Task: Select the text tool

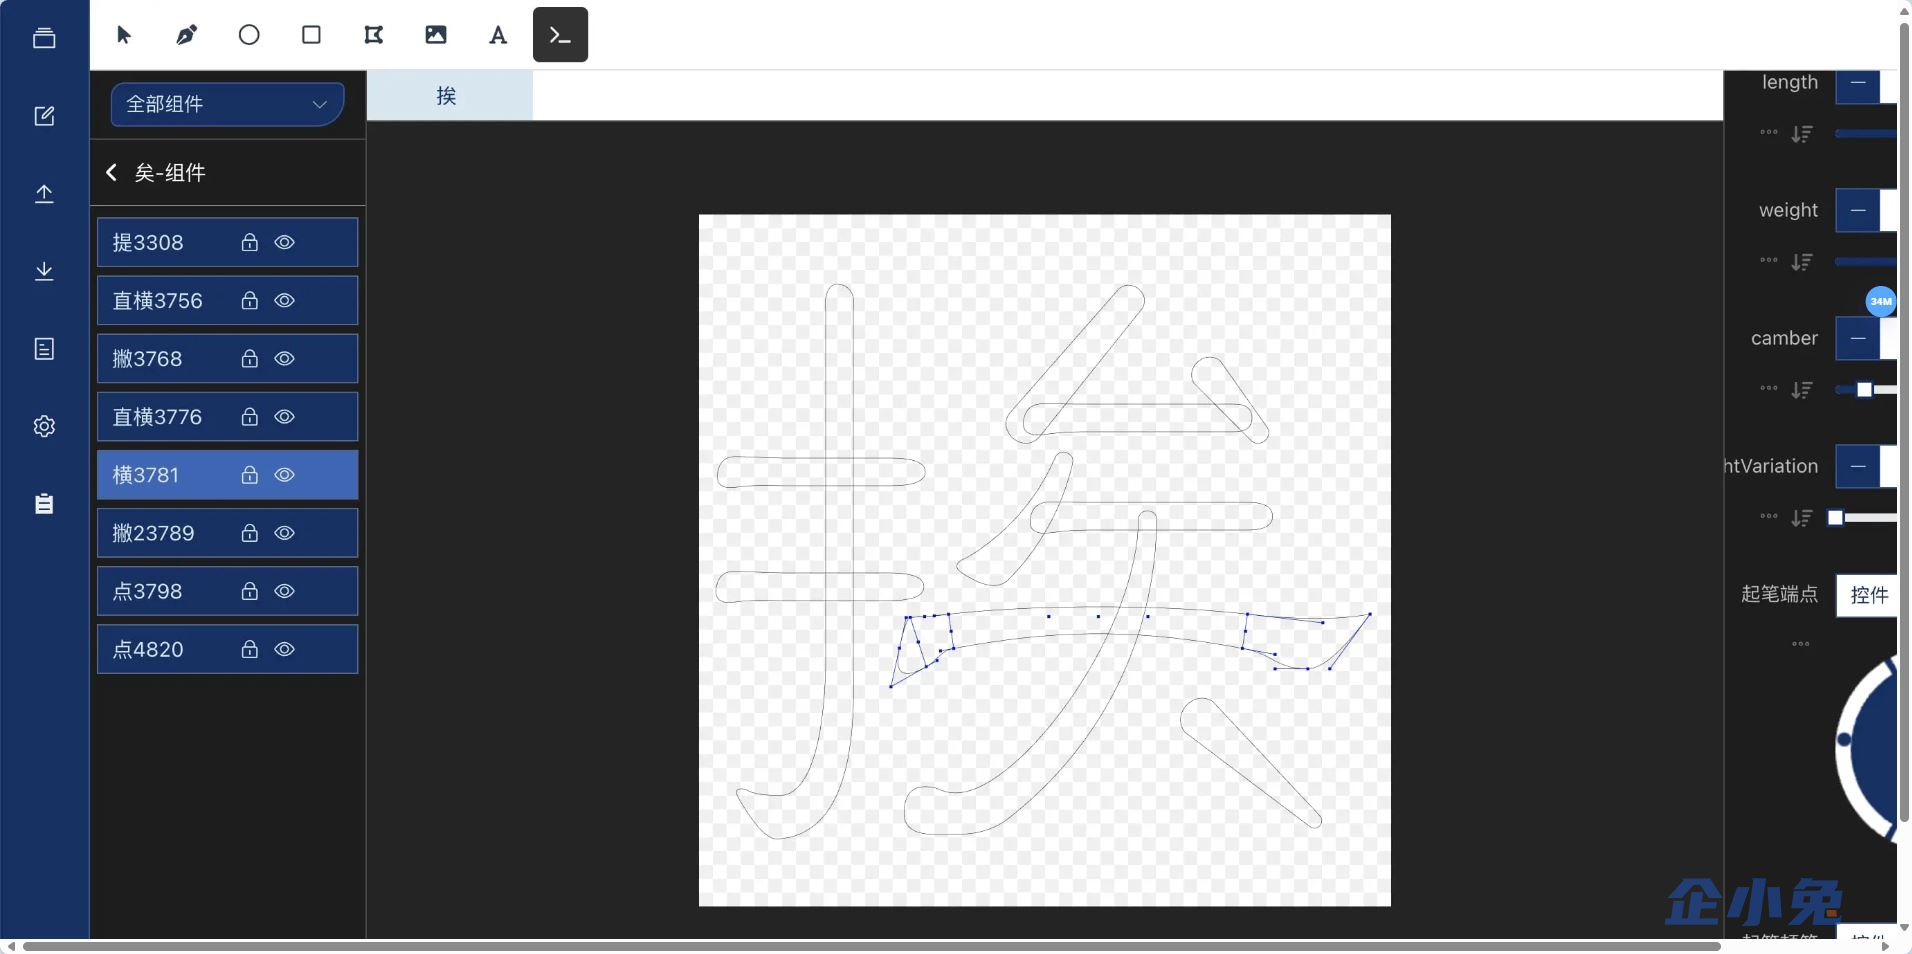Action: point(497,34)
